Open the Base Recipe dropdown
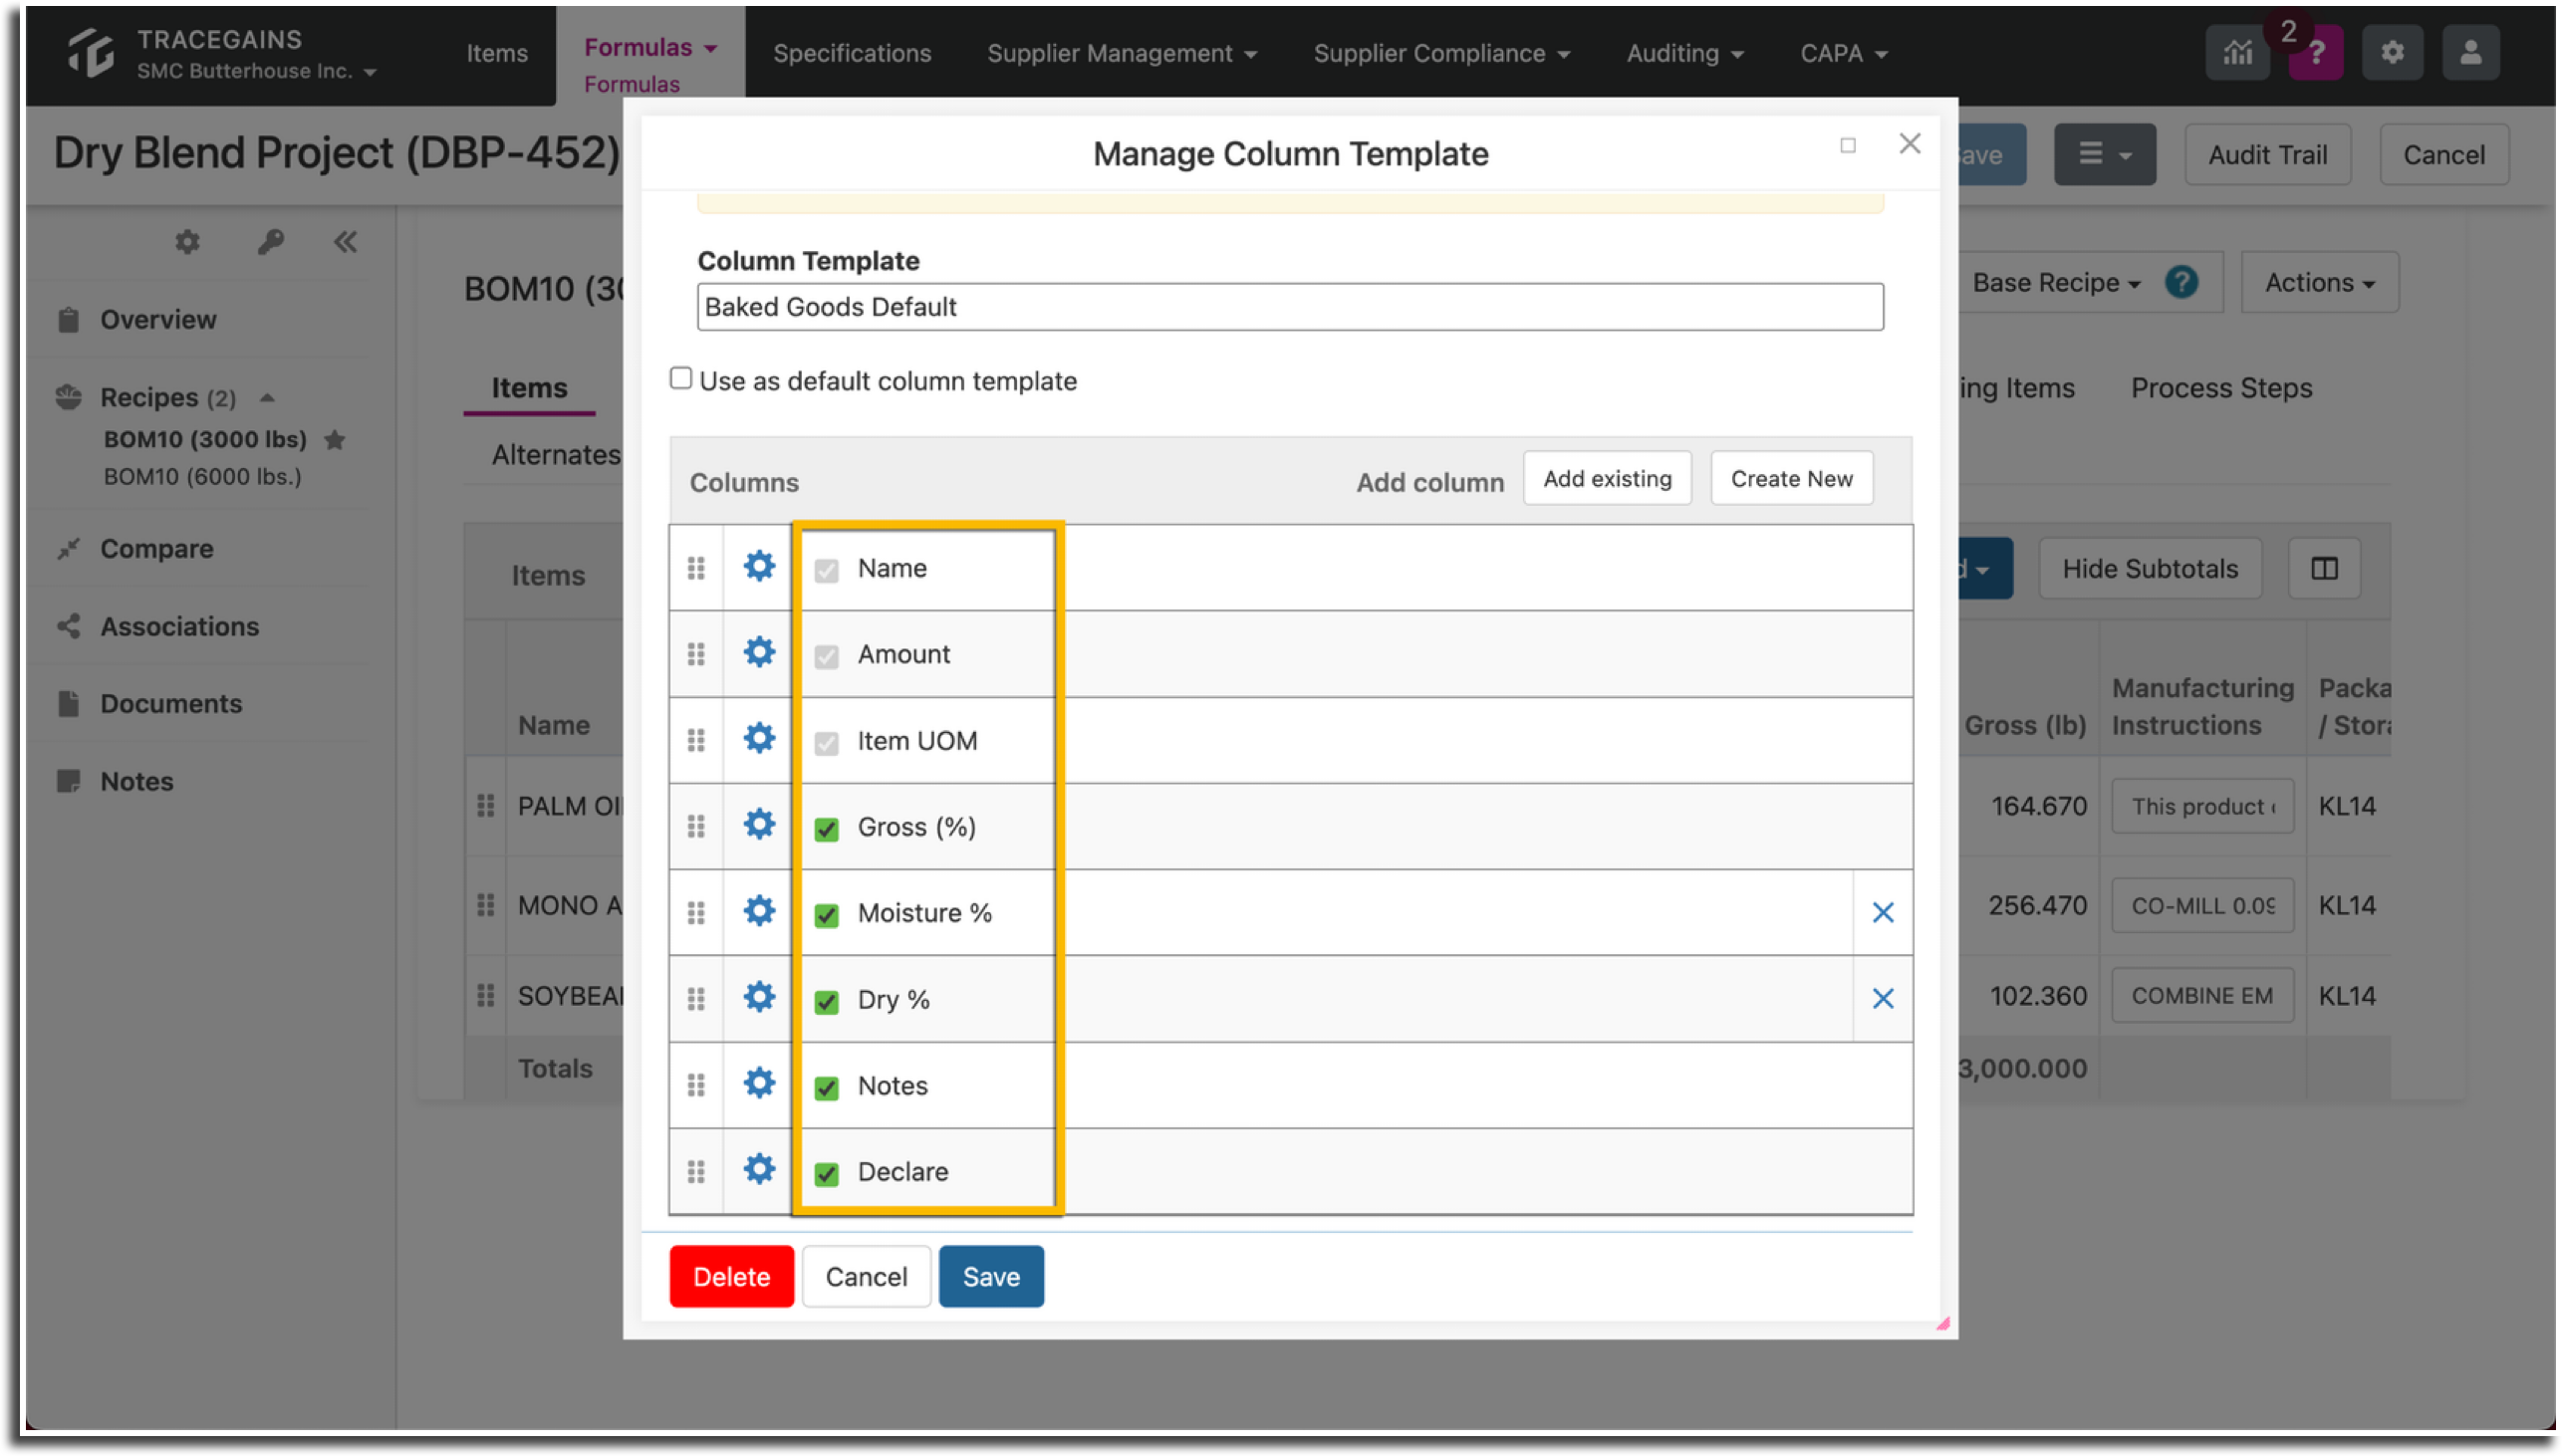2562x1456 pixels. click(x=2055, y=283)
